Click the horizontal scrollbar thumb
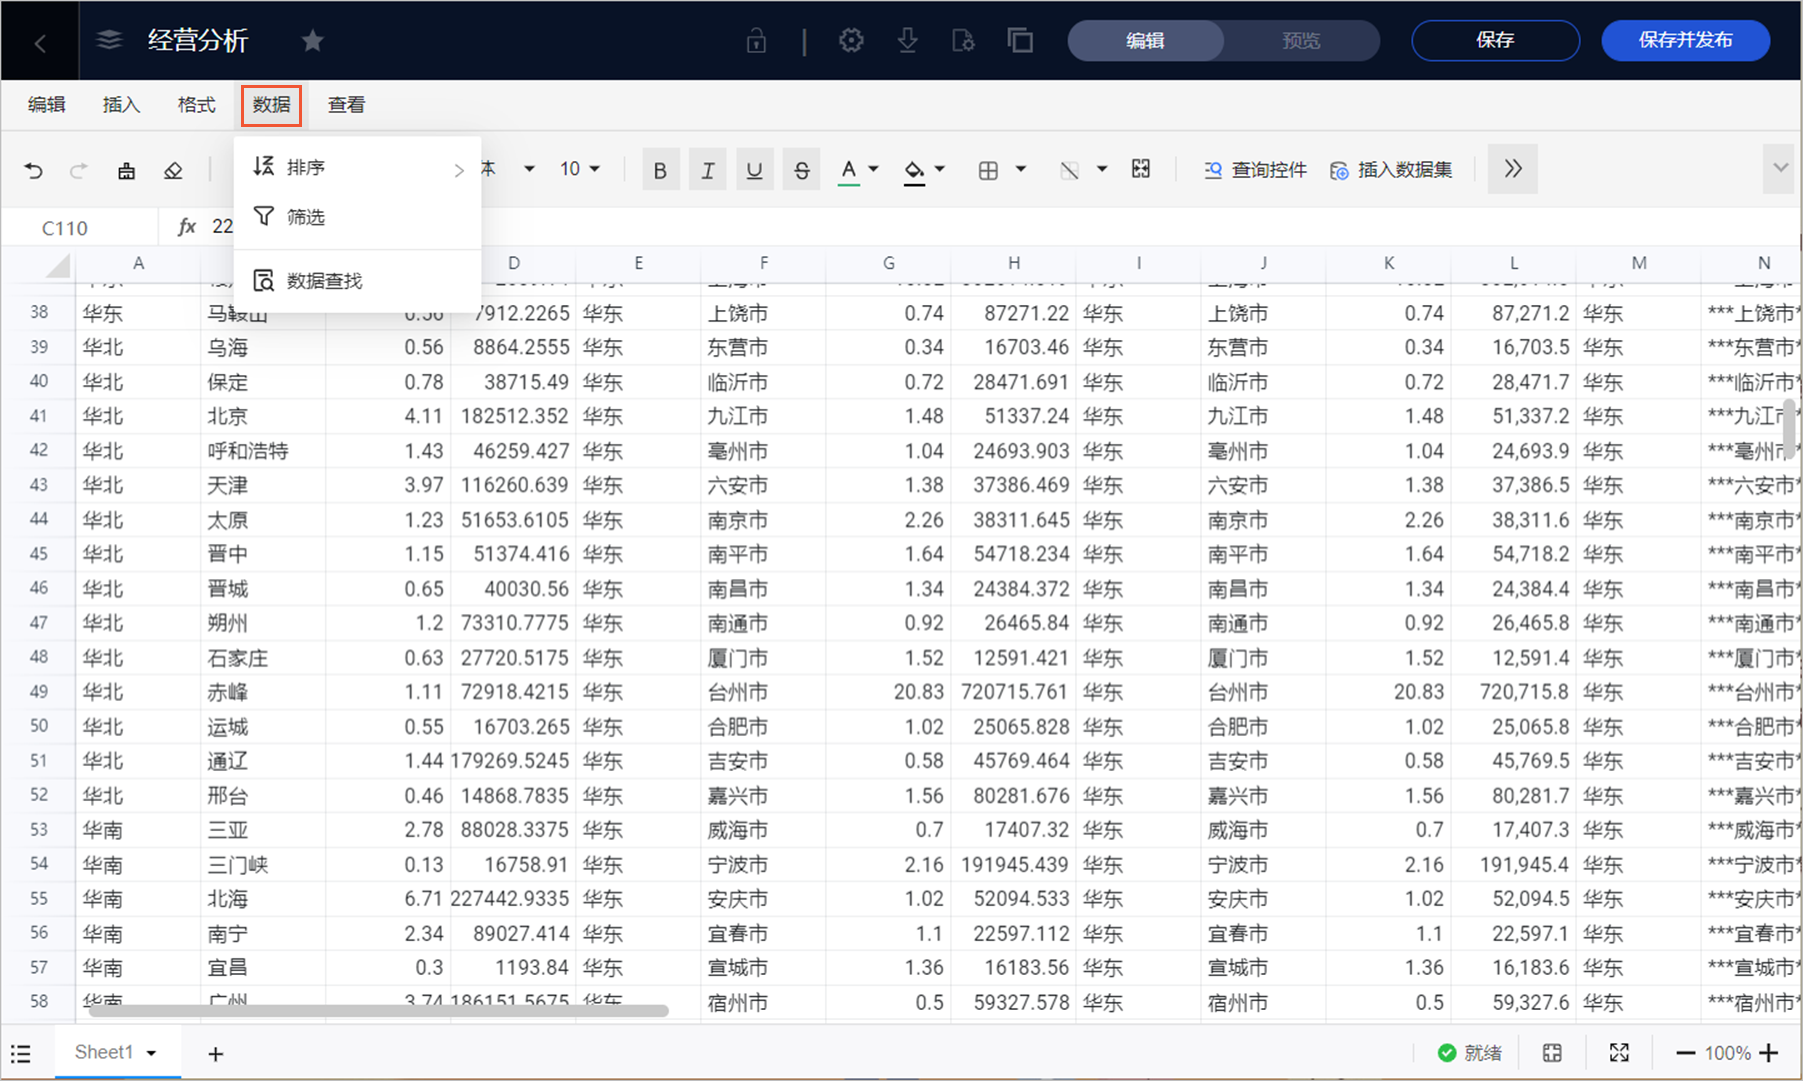The height and width of the screenshot is (1081, 1803). [x=378, y=1011]
